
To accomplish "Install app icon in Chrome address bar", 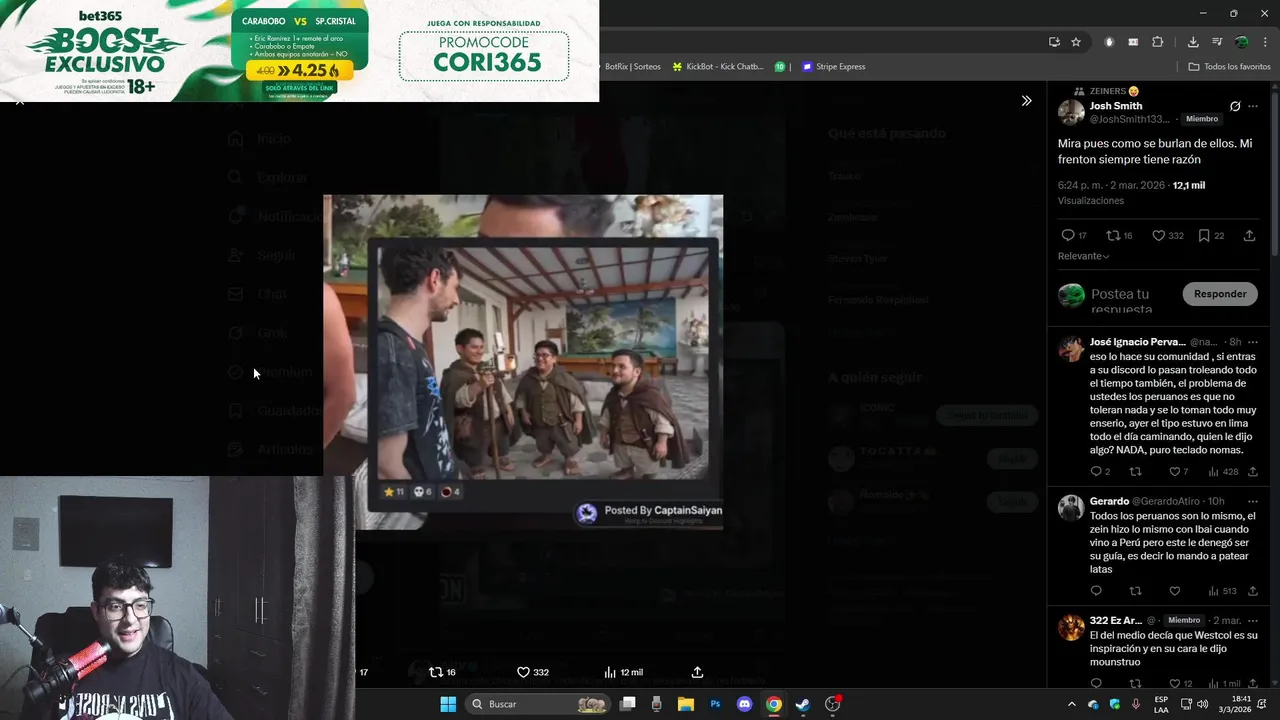I will (1054, 42).
